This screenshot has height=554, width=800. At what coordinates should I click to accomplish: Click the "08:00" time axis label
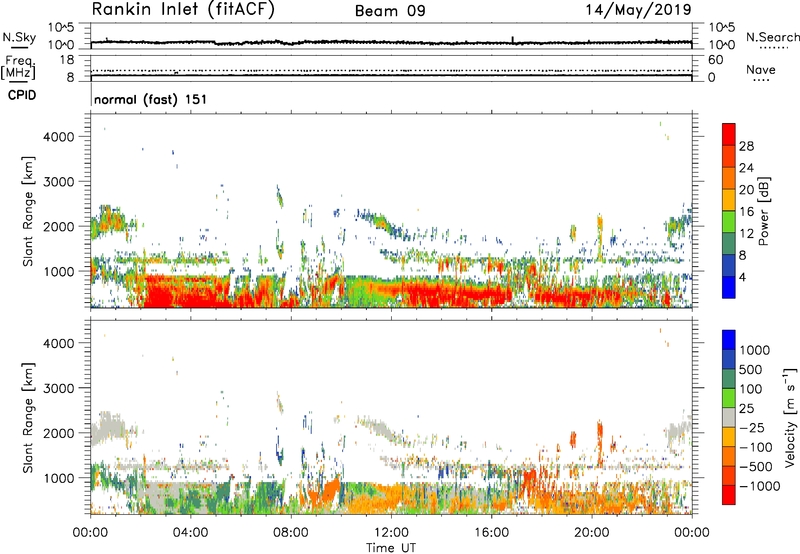coord(291,533)
